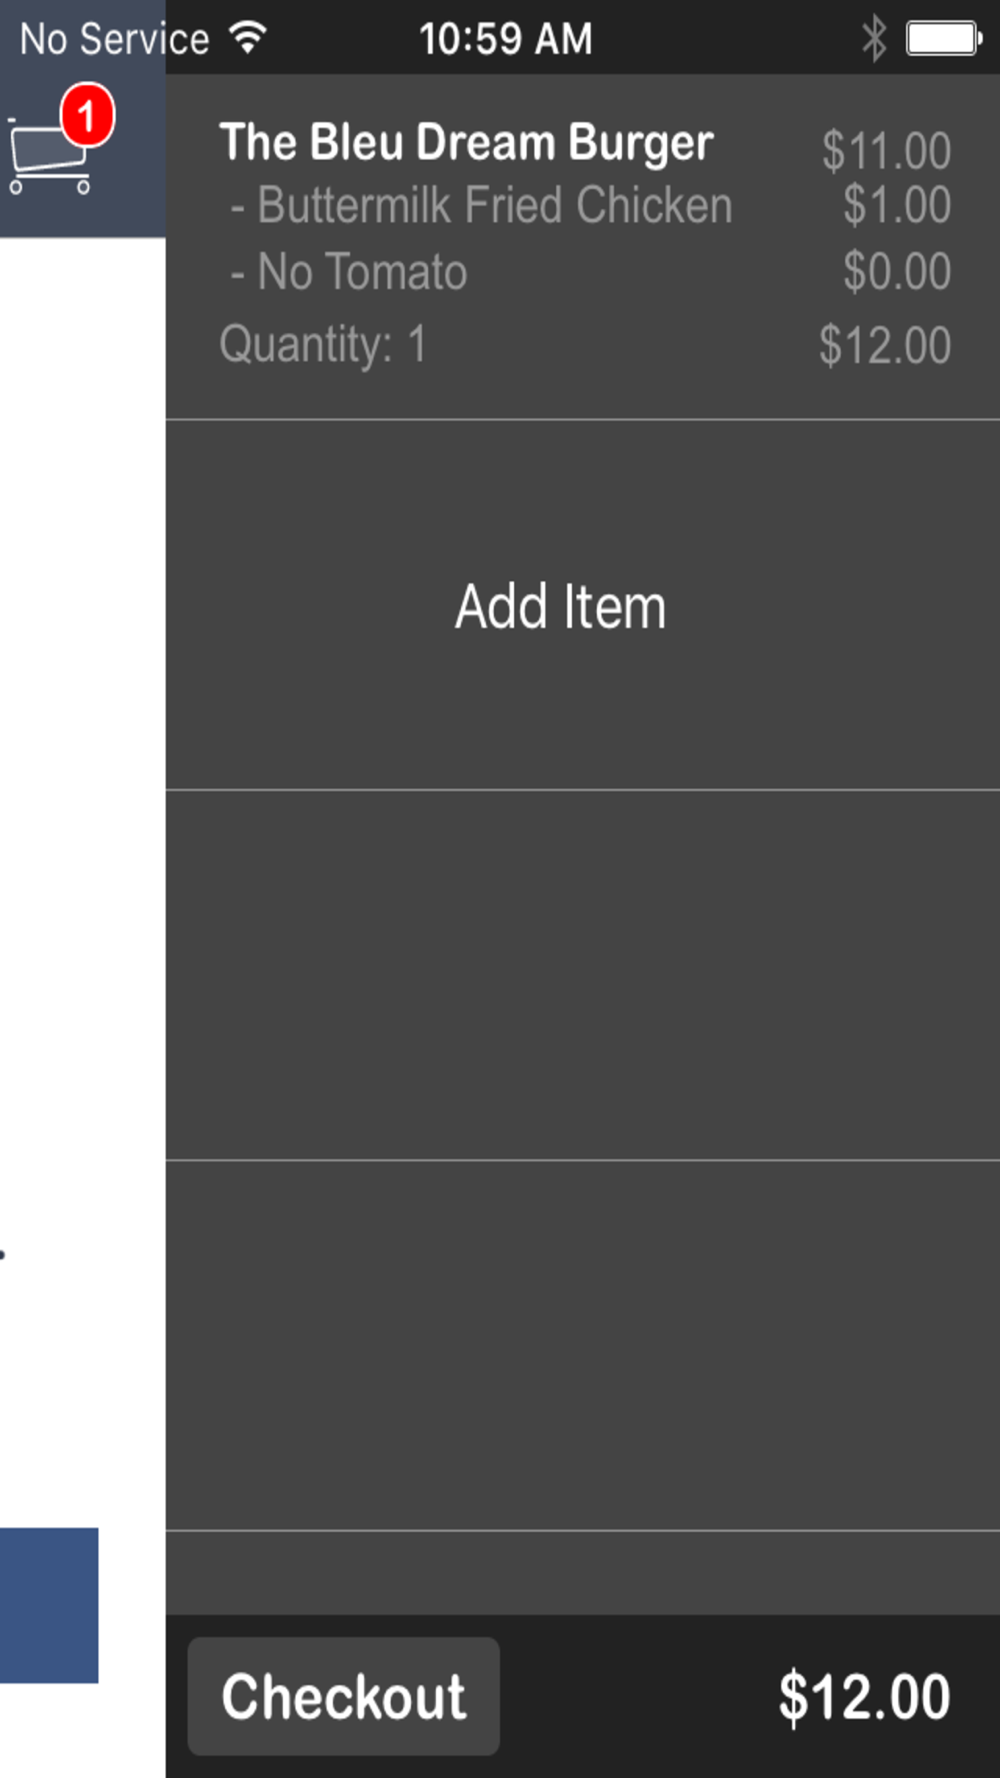1000x1778 pixels.
Task: Tap the red cart badge showing 1
Action: pos(87,115)
